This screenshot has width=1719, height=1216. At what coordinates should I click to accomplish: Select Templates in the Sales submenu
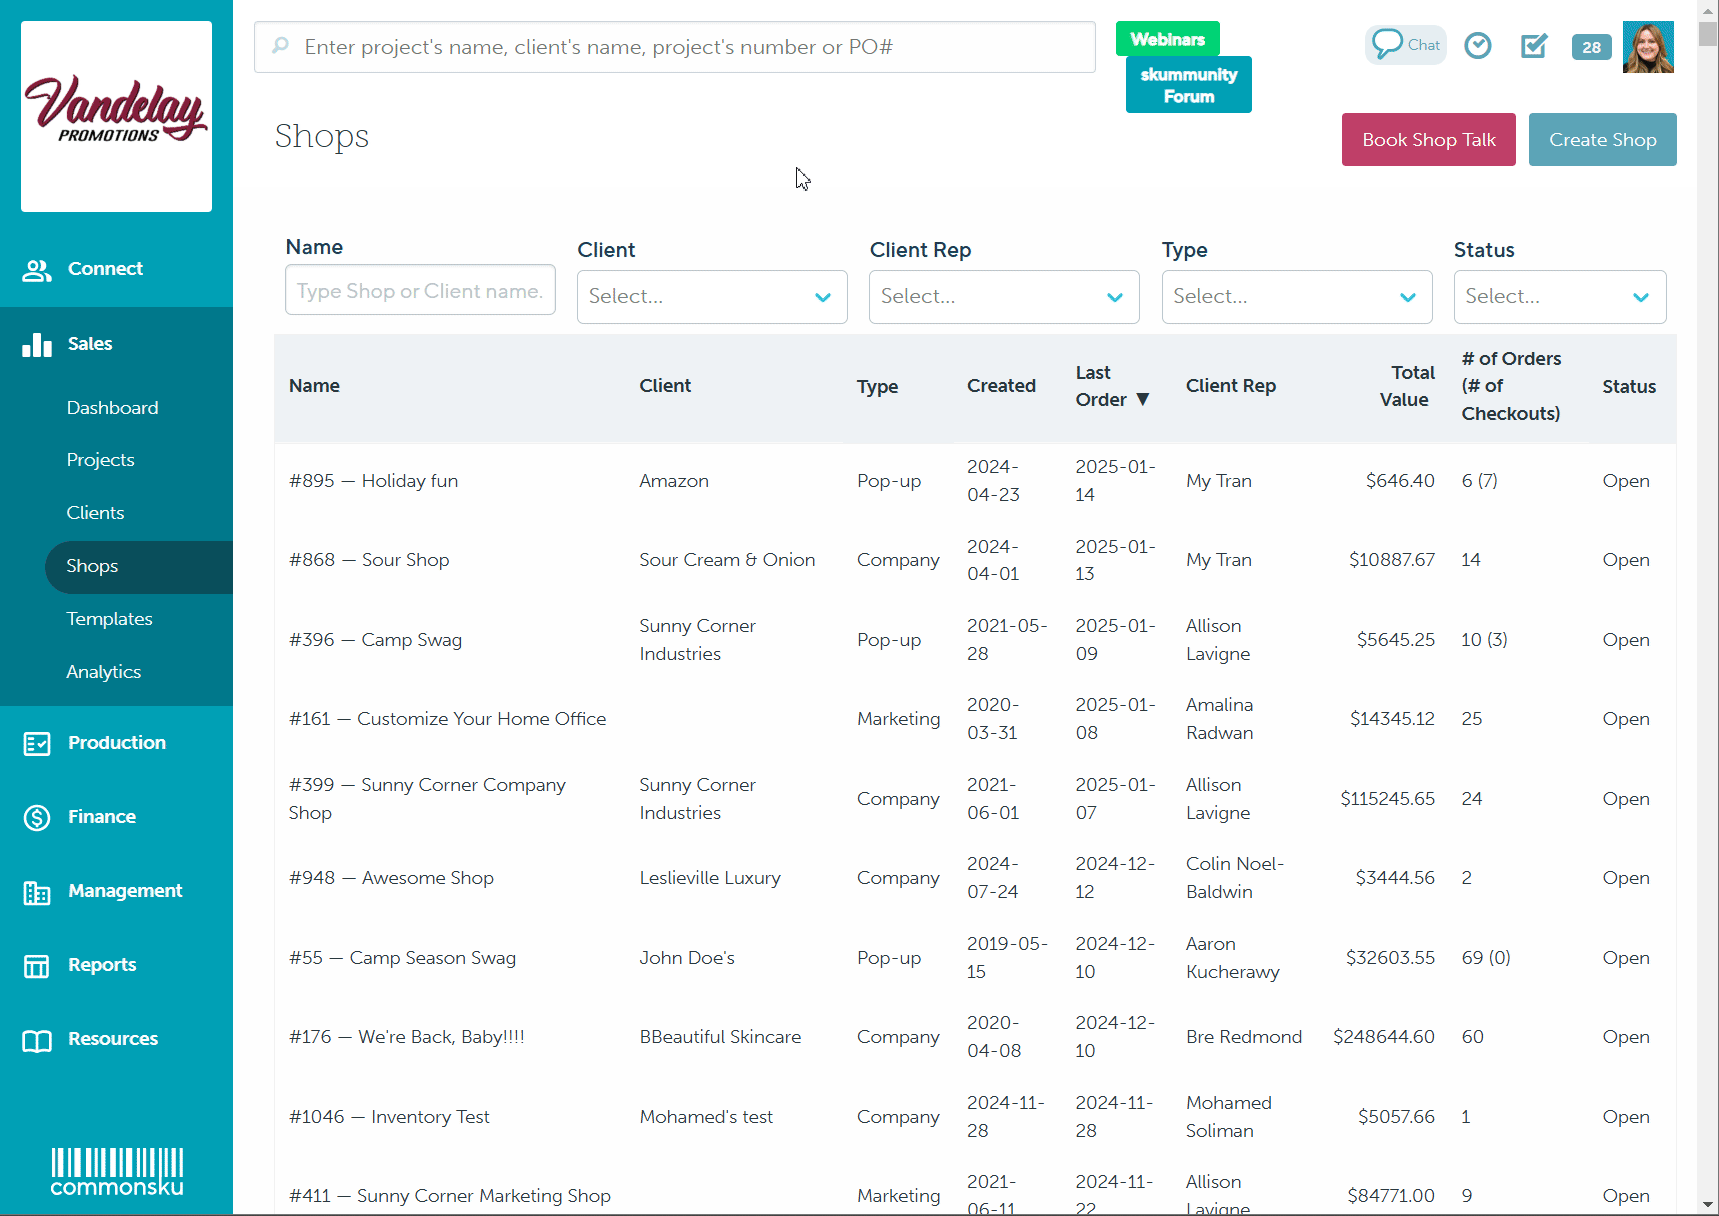coord(109,619)
